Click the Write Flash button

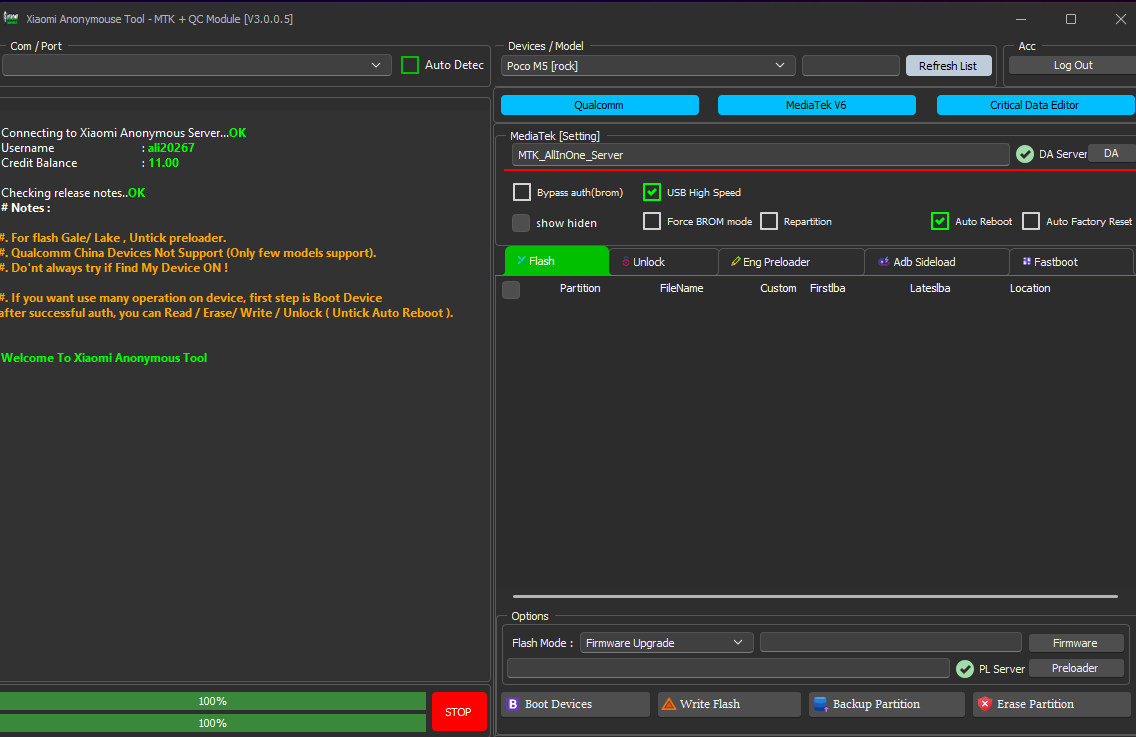pyautogui.click(x=729, y=704)
